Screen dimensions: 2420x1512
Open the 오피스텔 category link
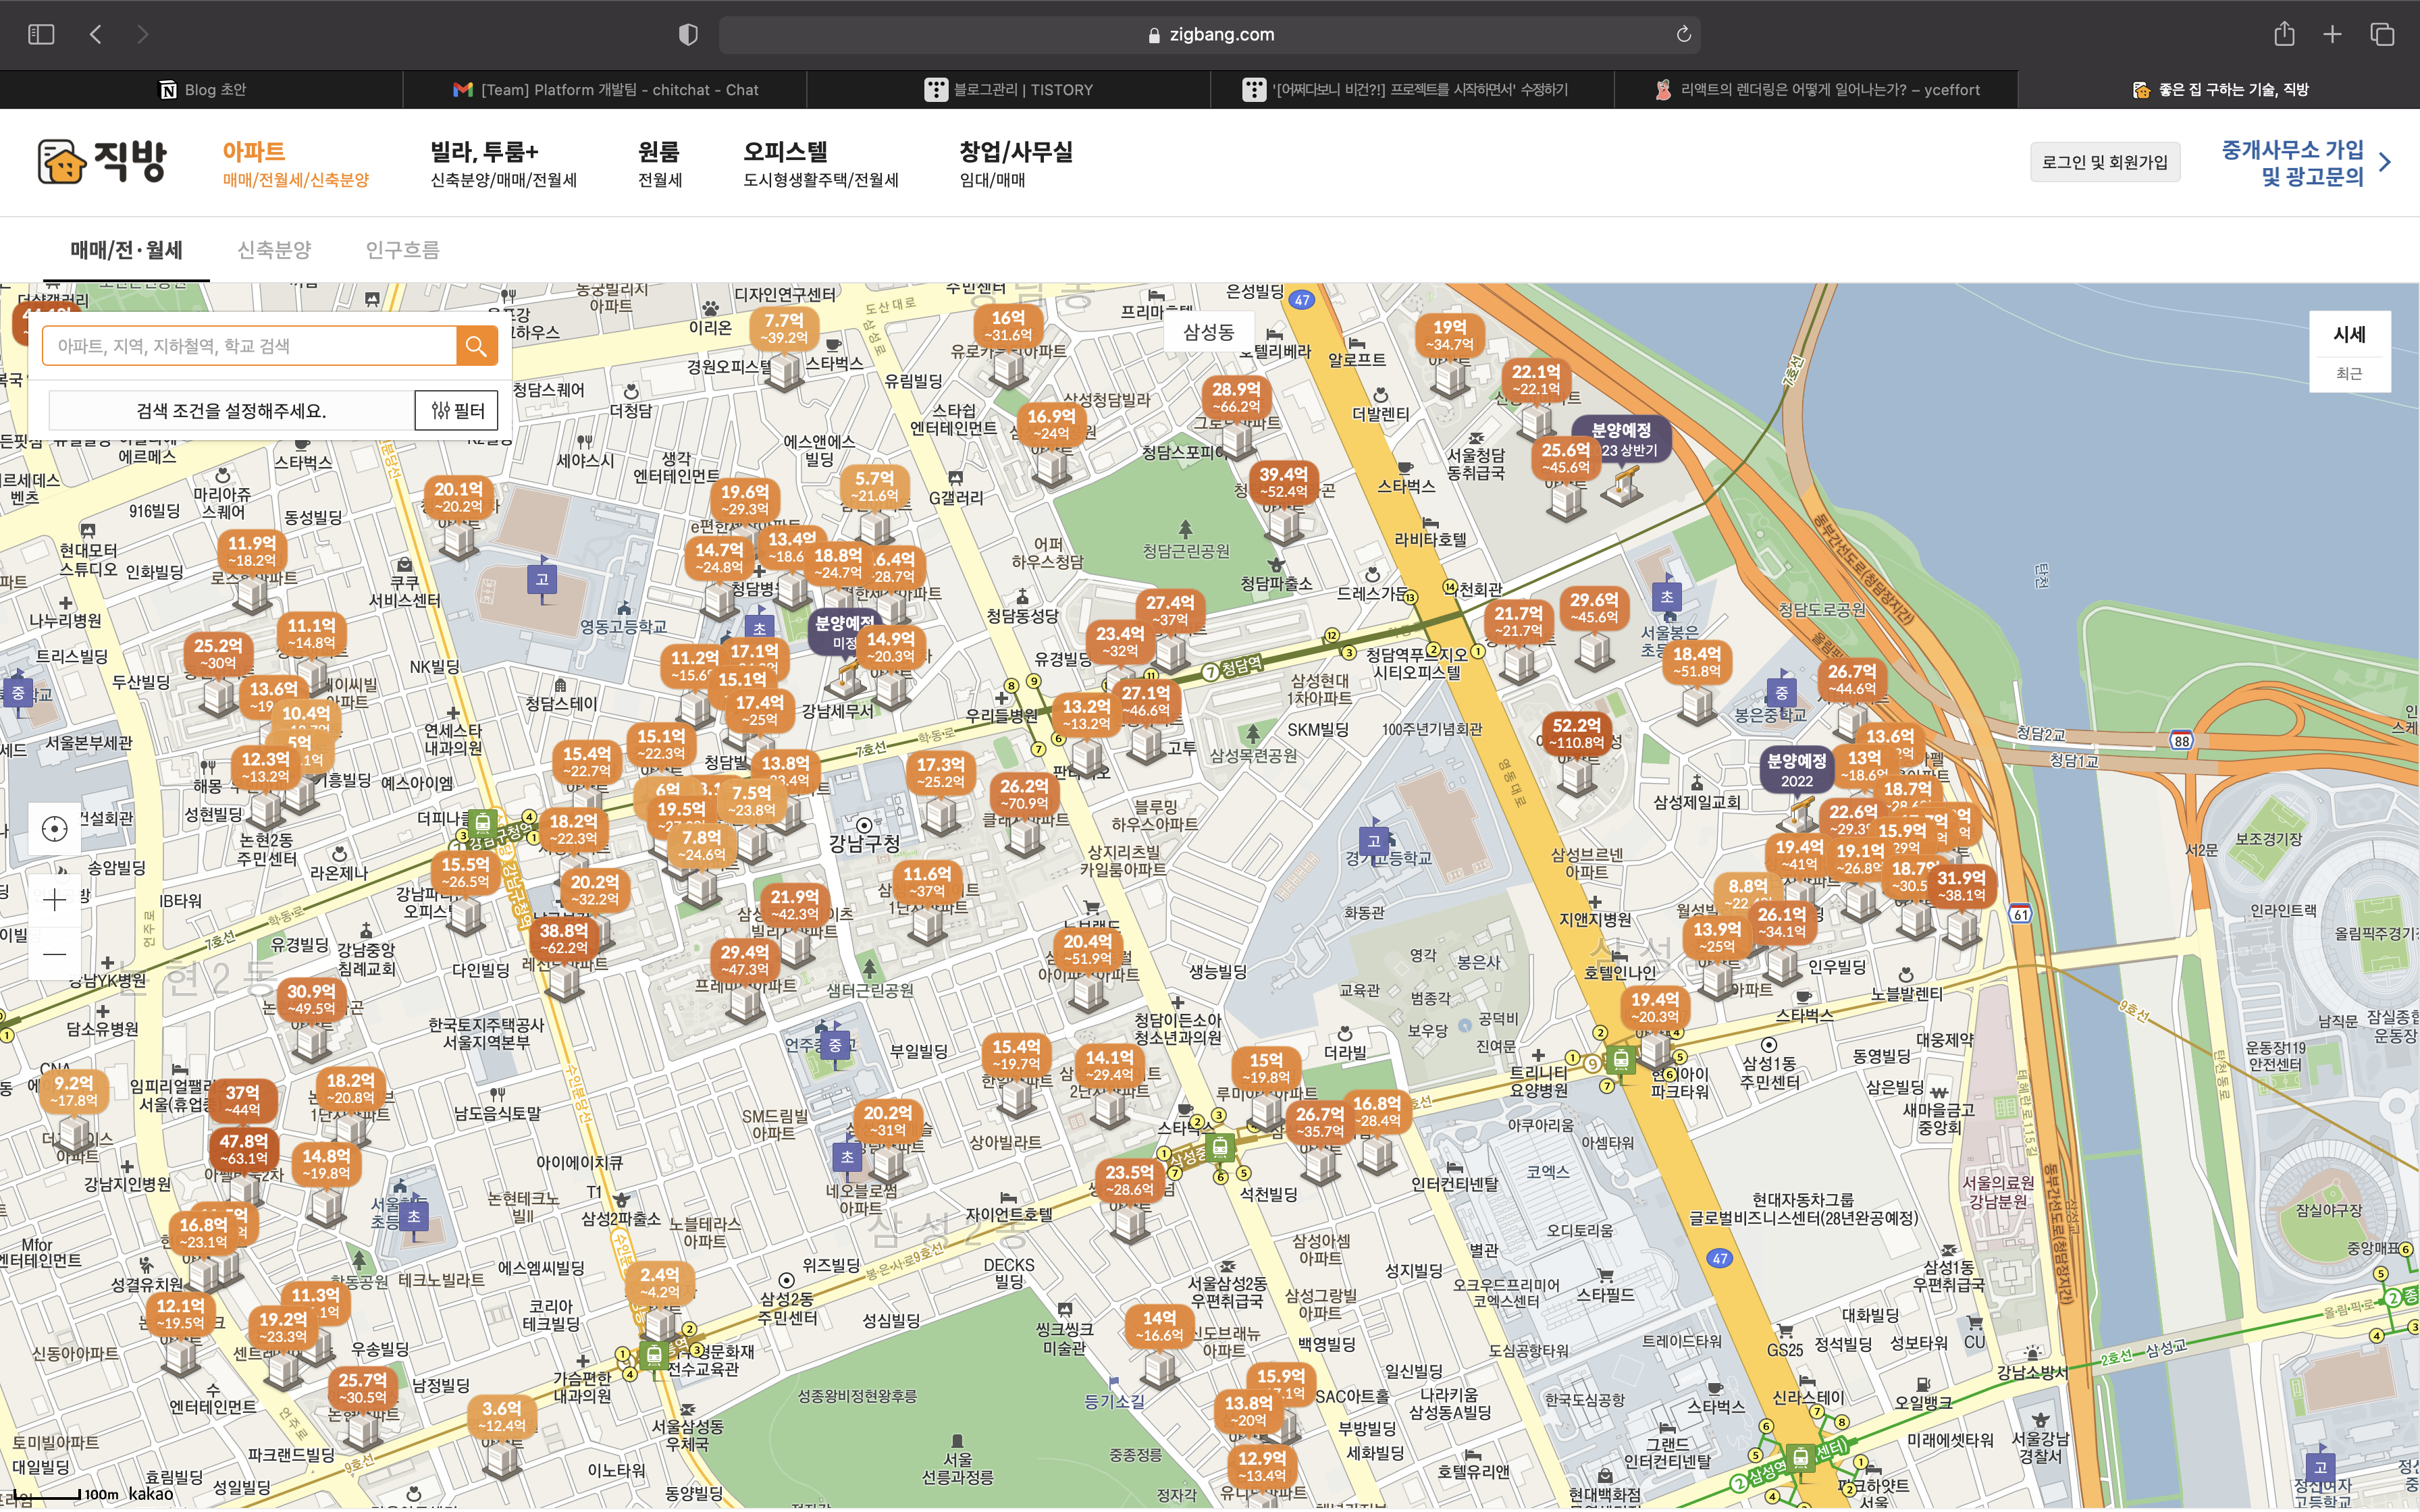click(x=785, y=152)
